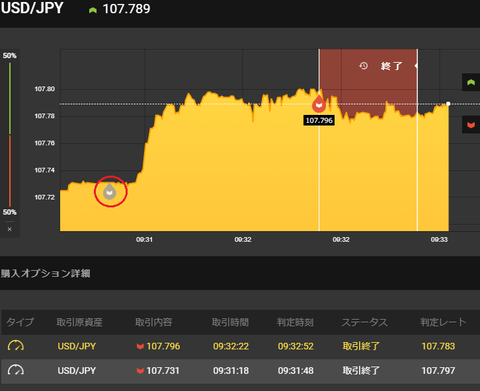The width and height of the screenshot is (480, 391).
Task: Click the bottom 50% label on the gauge
Action: [x=10, y=212]
